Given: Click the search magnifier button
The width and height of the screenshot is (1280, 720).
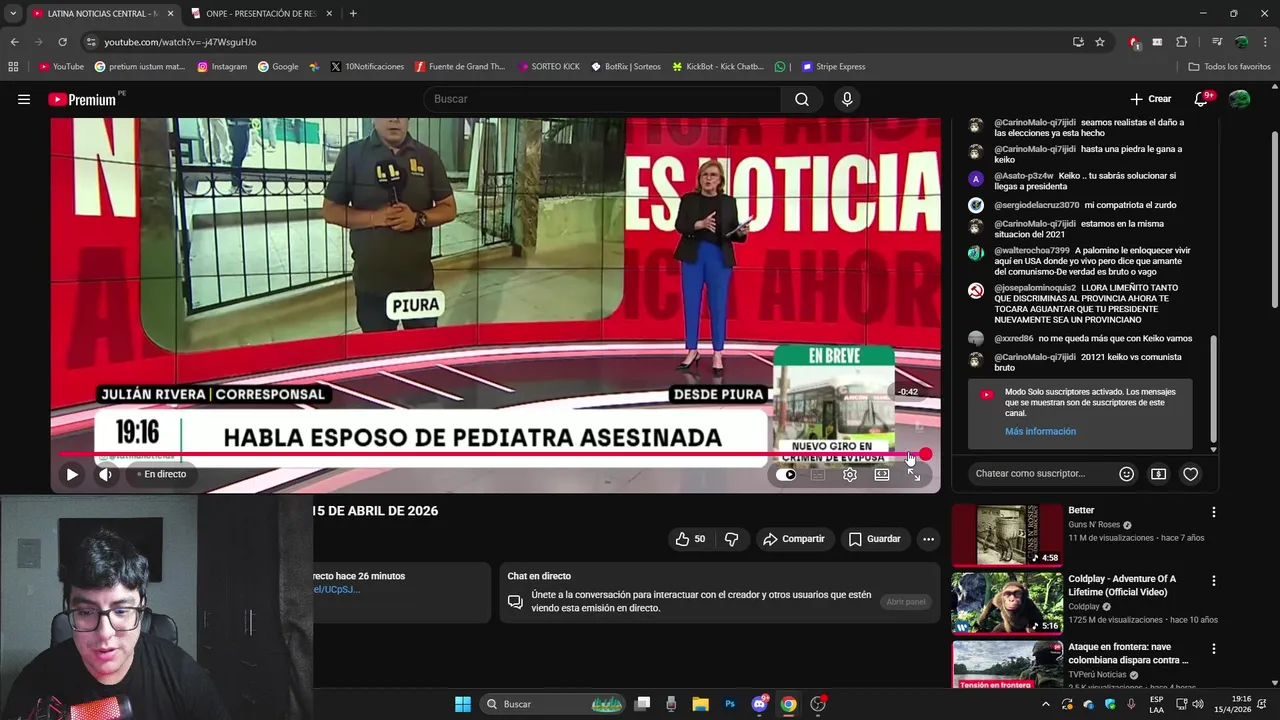Looking at the screenshot, I should 802,99.
